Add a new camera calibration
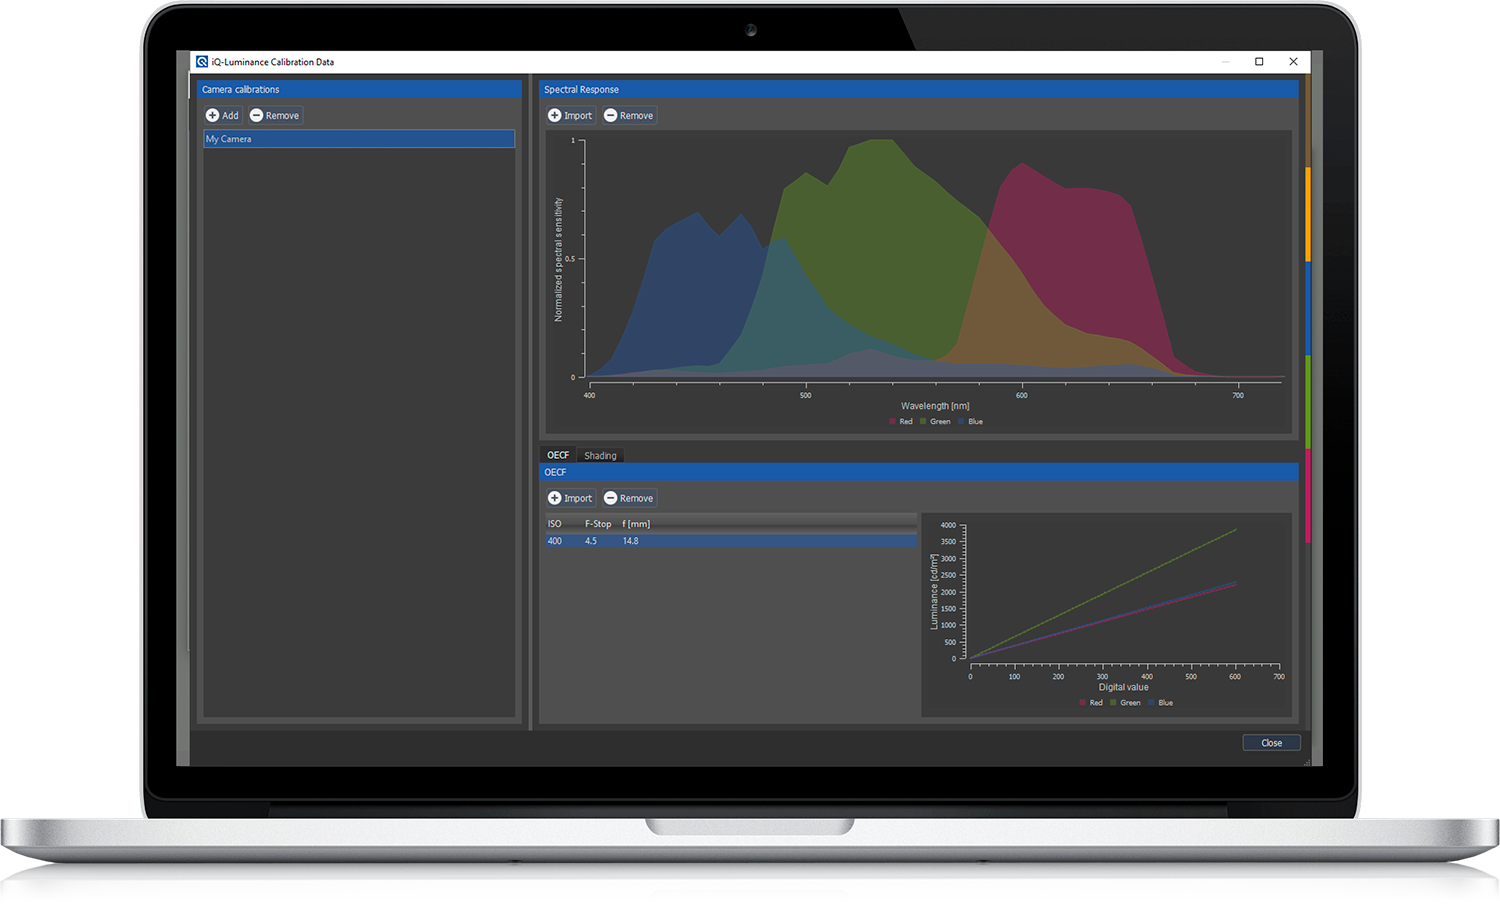1500x923 pixels. 222,115
